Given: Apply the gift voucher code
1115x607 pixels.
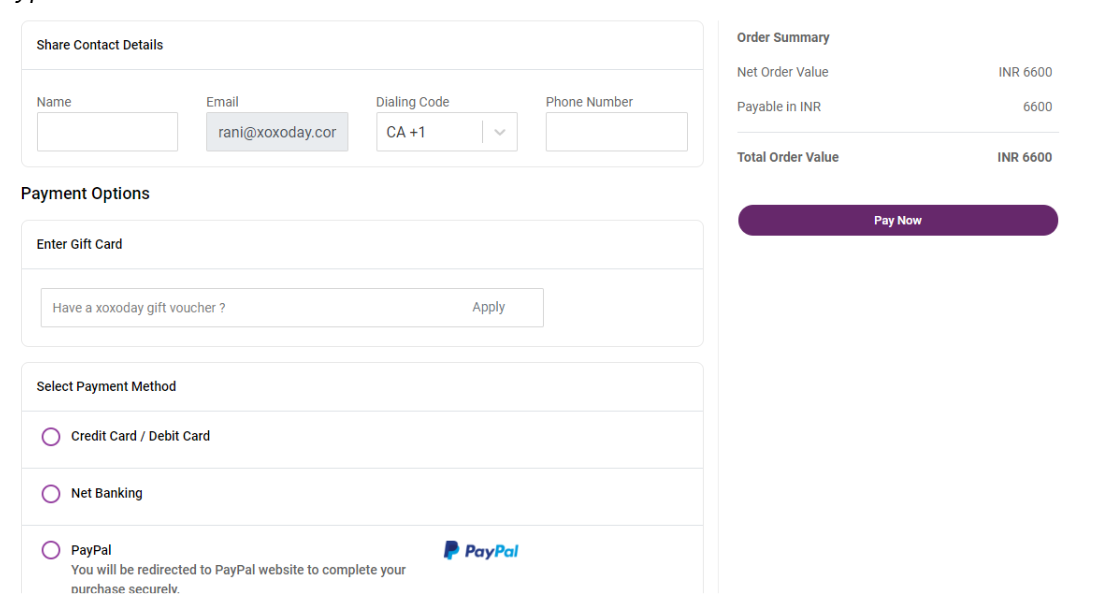Looking at the screenshot, I should pos(489,307).
